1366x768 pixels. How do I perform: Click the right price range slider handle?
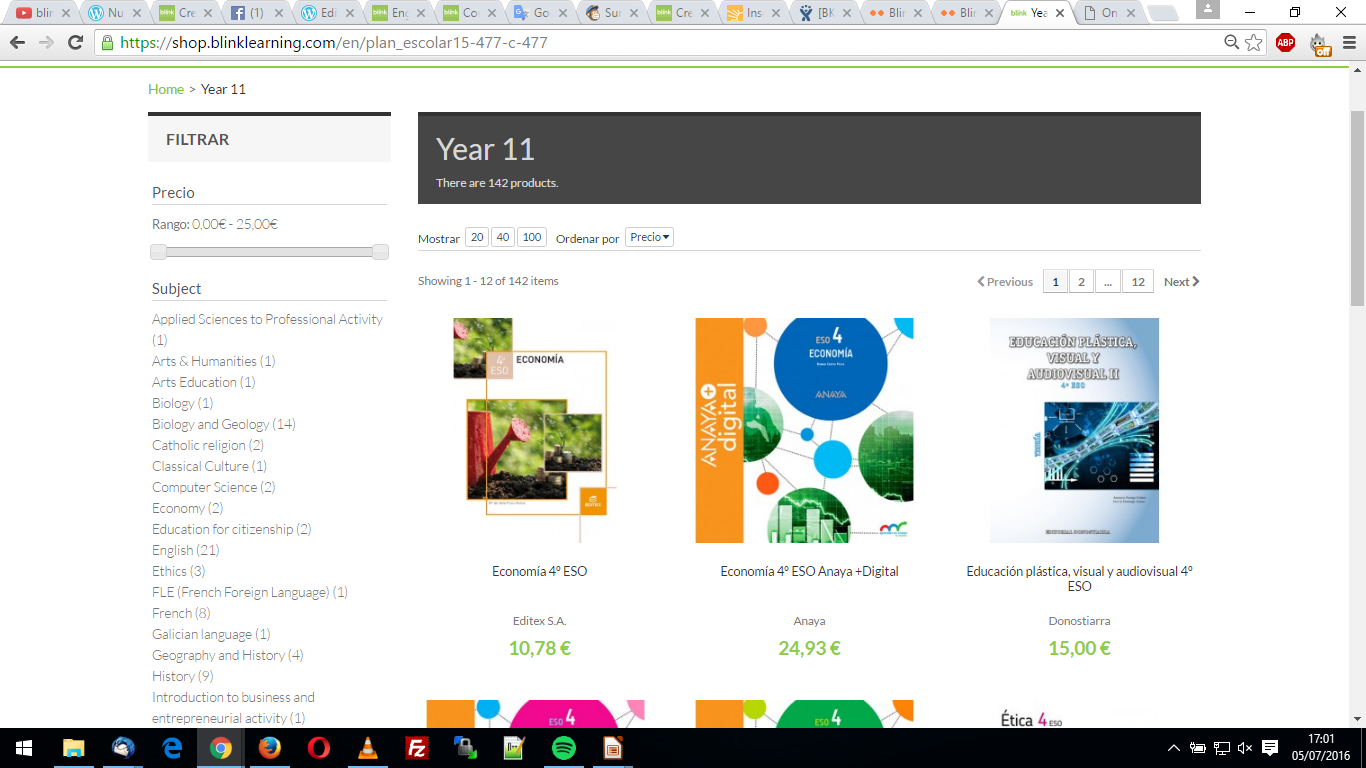pos(380,252)
